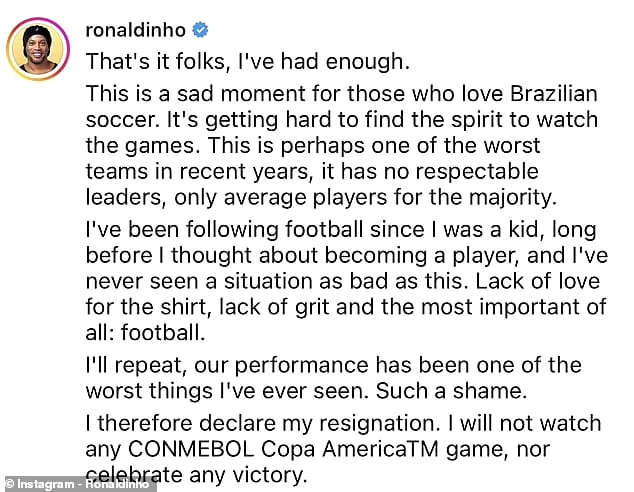The height and width of the screenshot is (492, 634).
Task: Click the copyright symbol in the image credit
Action: tap(11, 484)
